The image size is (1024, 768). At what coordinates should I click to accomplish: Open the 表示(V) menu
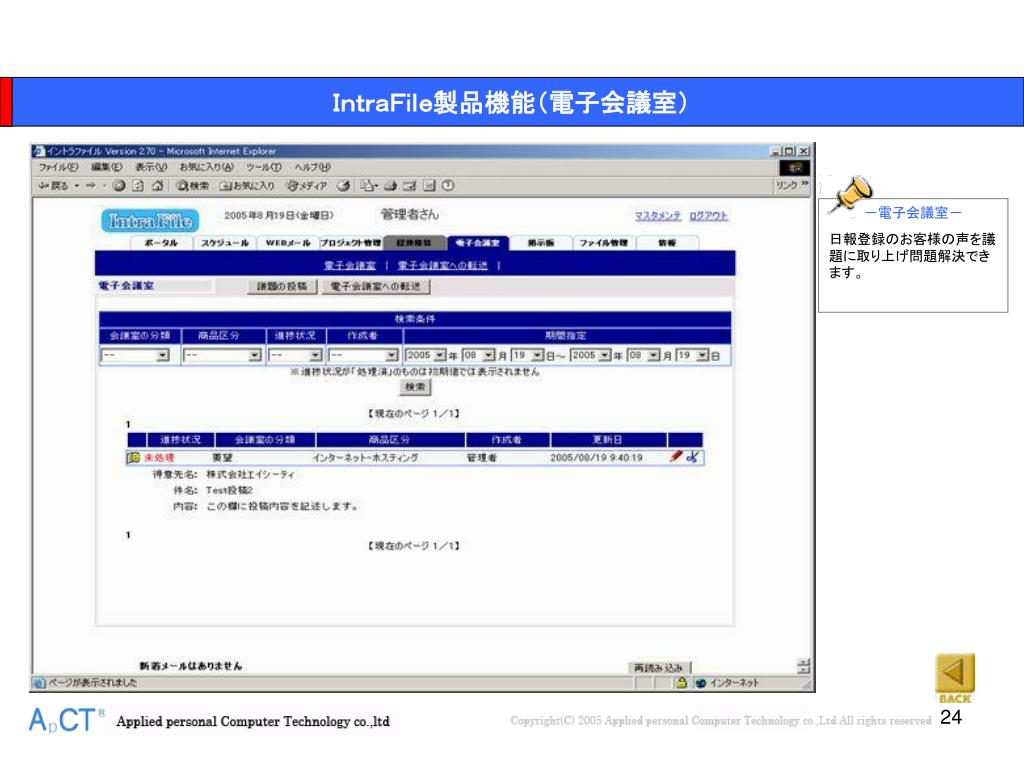151,167
